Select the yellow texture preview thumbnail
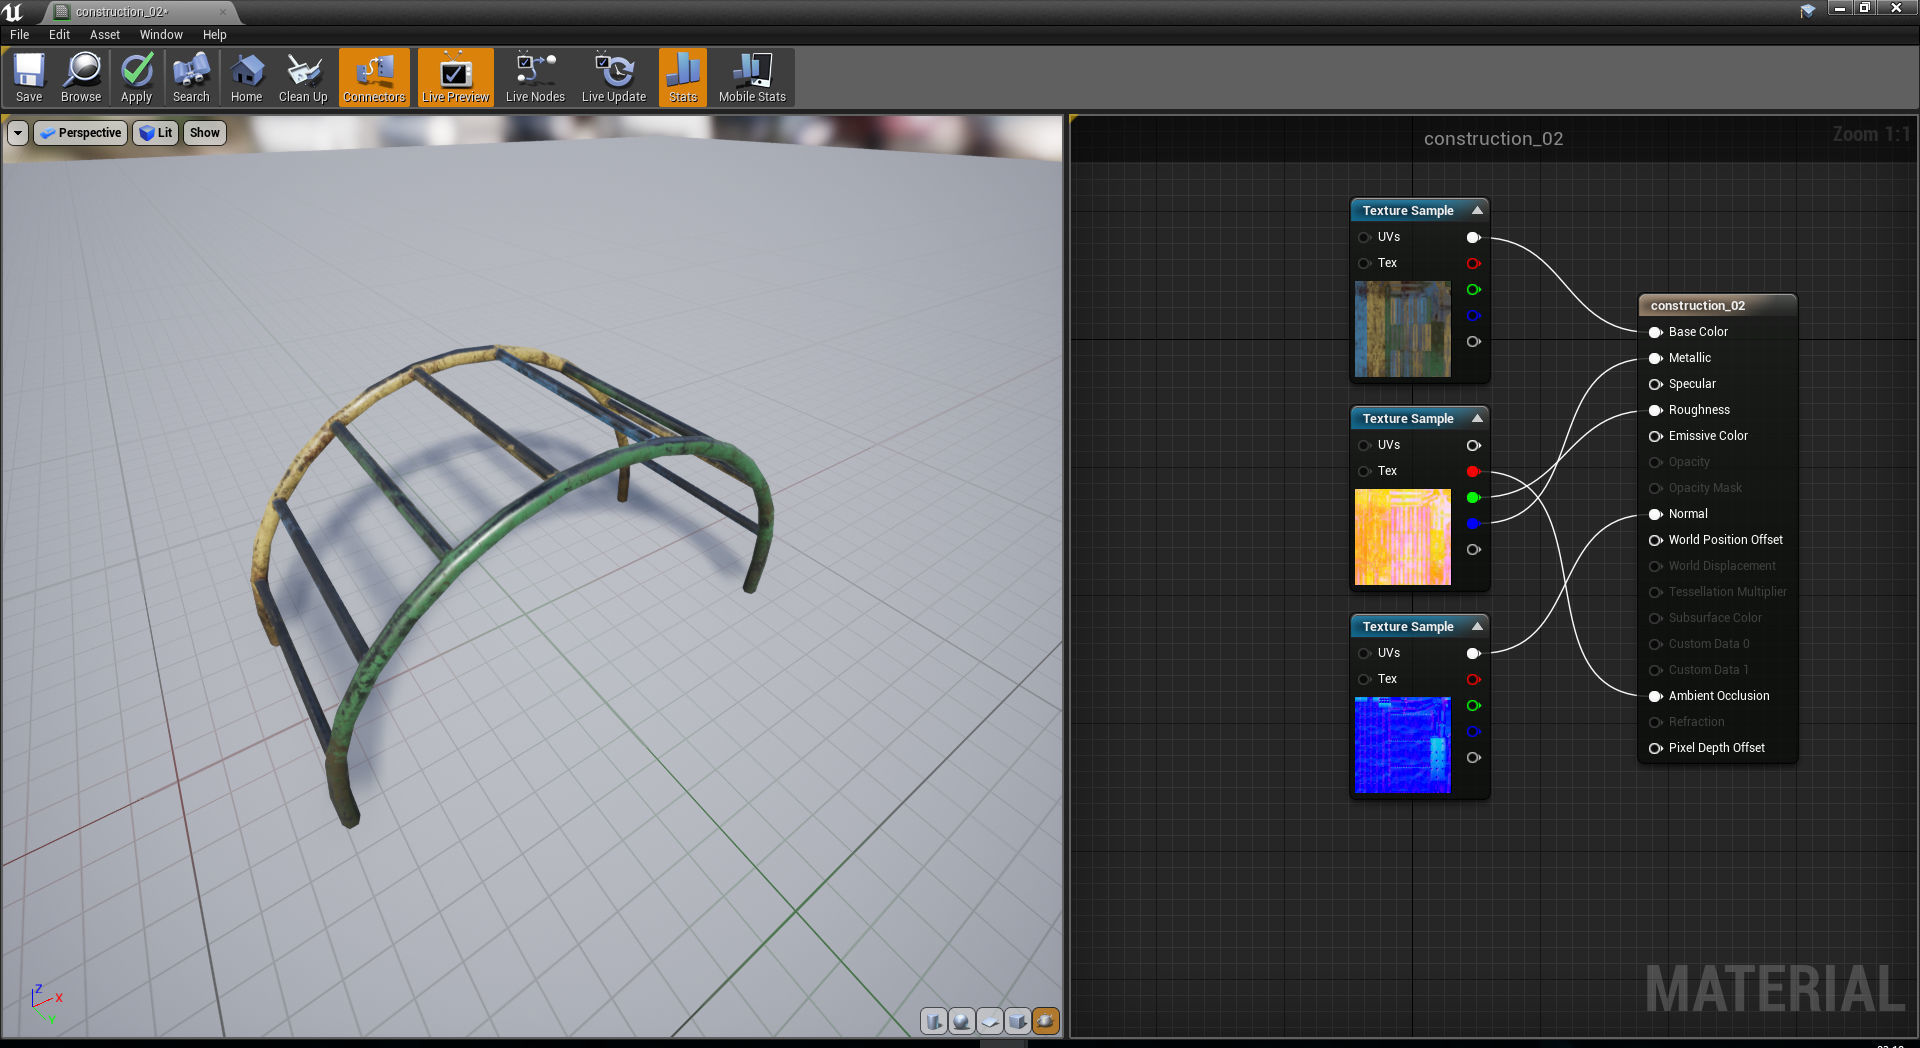This screenshot has height=1048, width=1920. [x=1402, y=537]
